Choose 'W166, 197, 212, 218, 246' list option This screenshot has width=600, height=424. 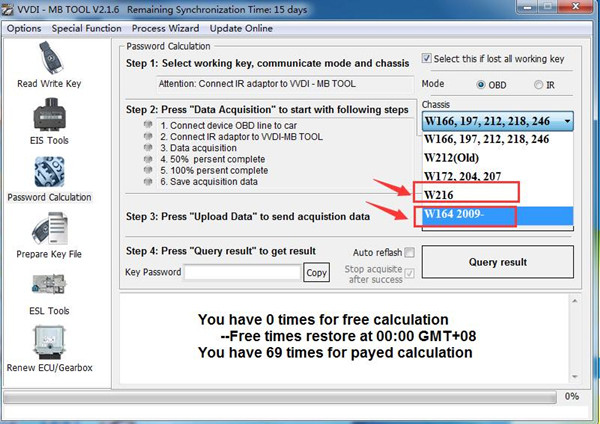tap(497, 139)
